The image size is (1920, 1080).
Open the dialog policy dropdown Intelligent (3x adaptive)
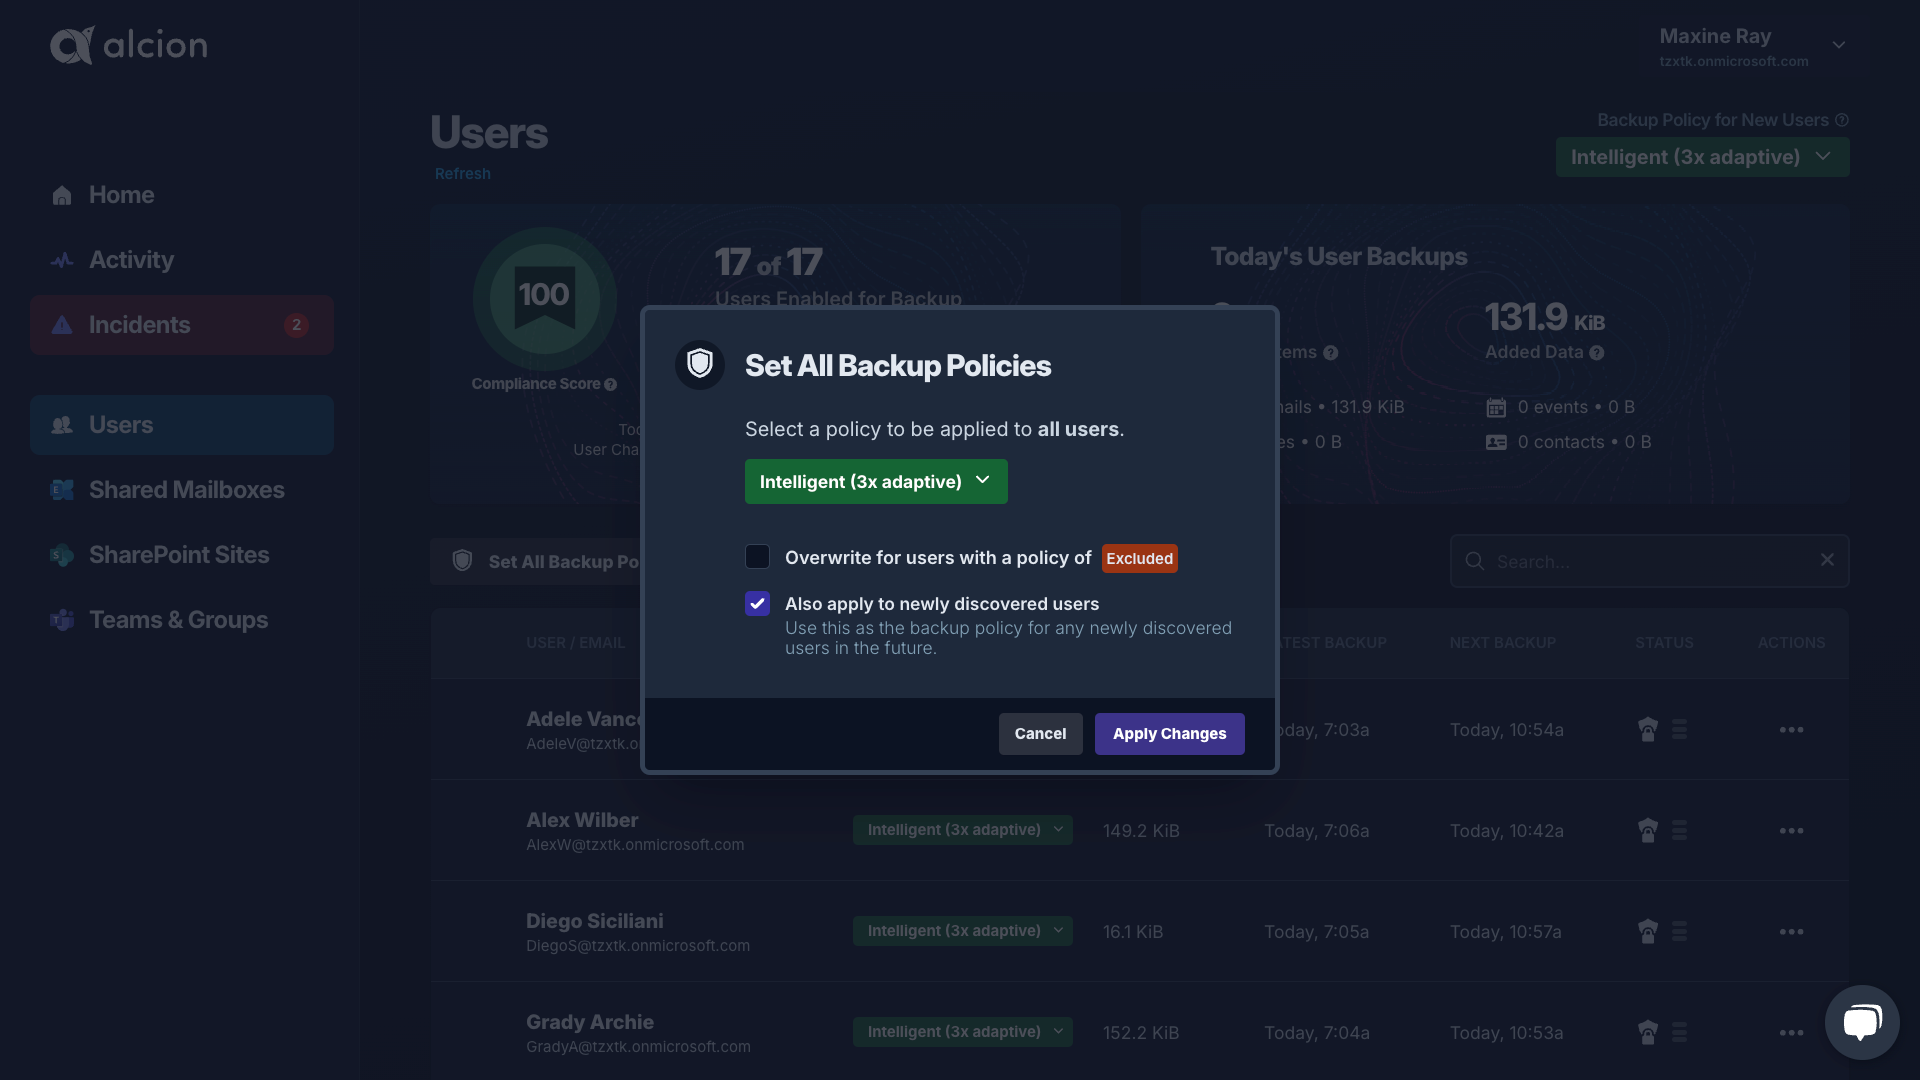pos(876,482)
